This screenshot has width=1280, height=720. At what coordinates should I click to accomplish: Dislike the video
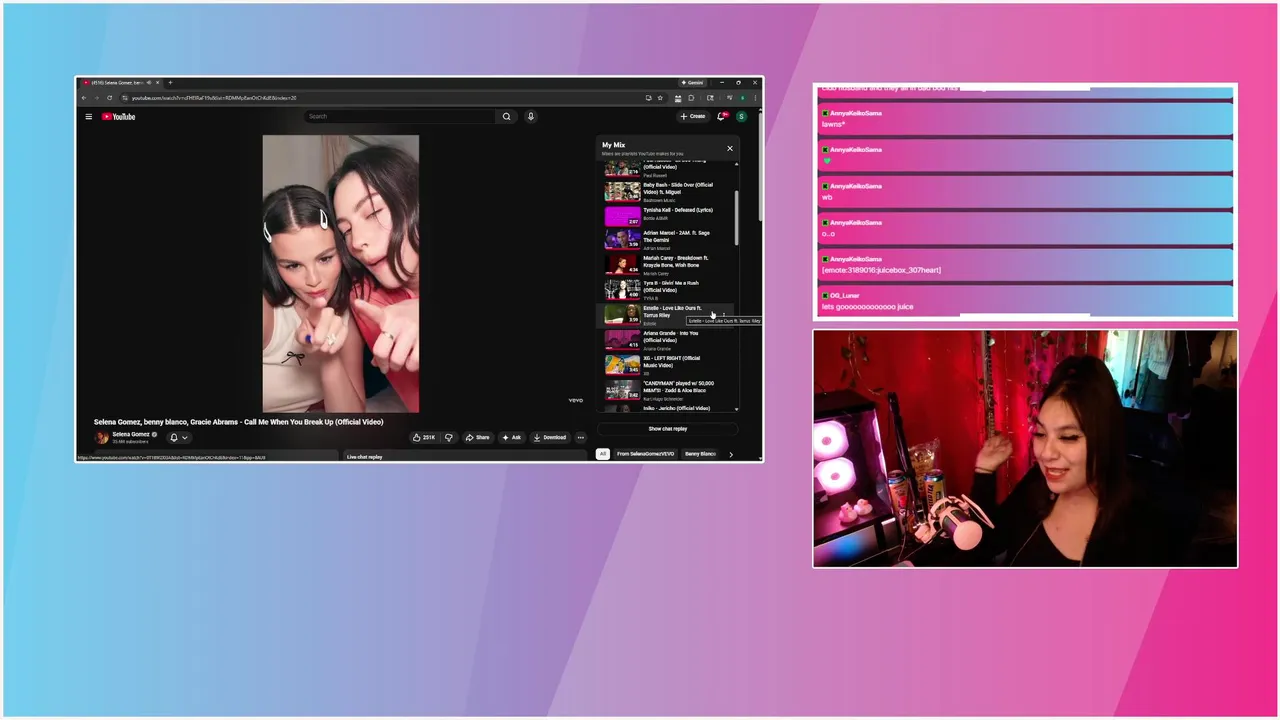449,438
